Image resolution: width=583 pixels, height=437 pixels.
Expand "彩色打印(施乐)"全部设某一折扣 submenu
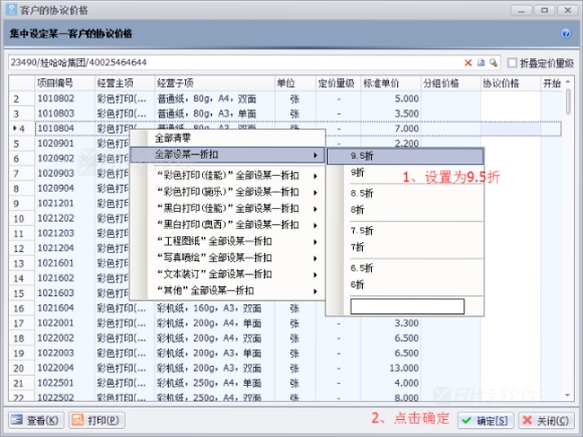pos(227,192)
